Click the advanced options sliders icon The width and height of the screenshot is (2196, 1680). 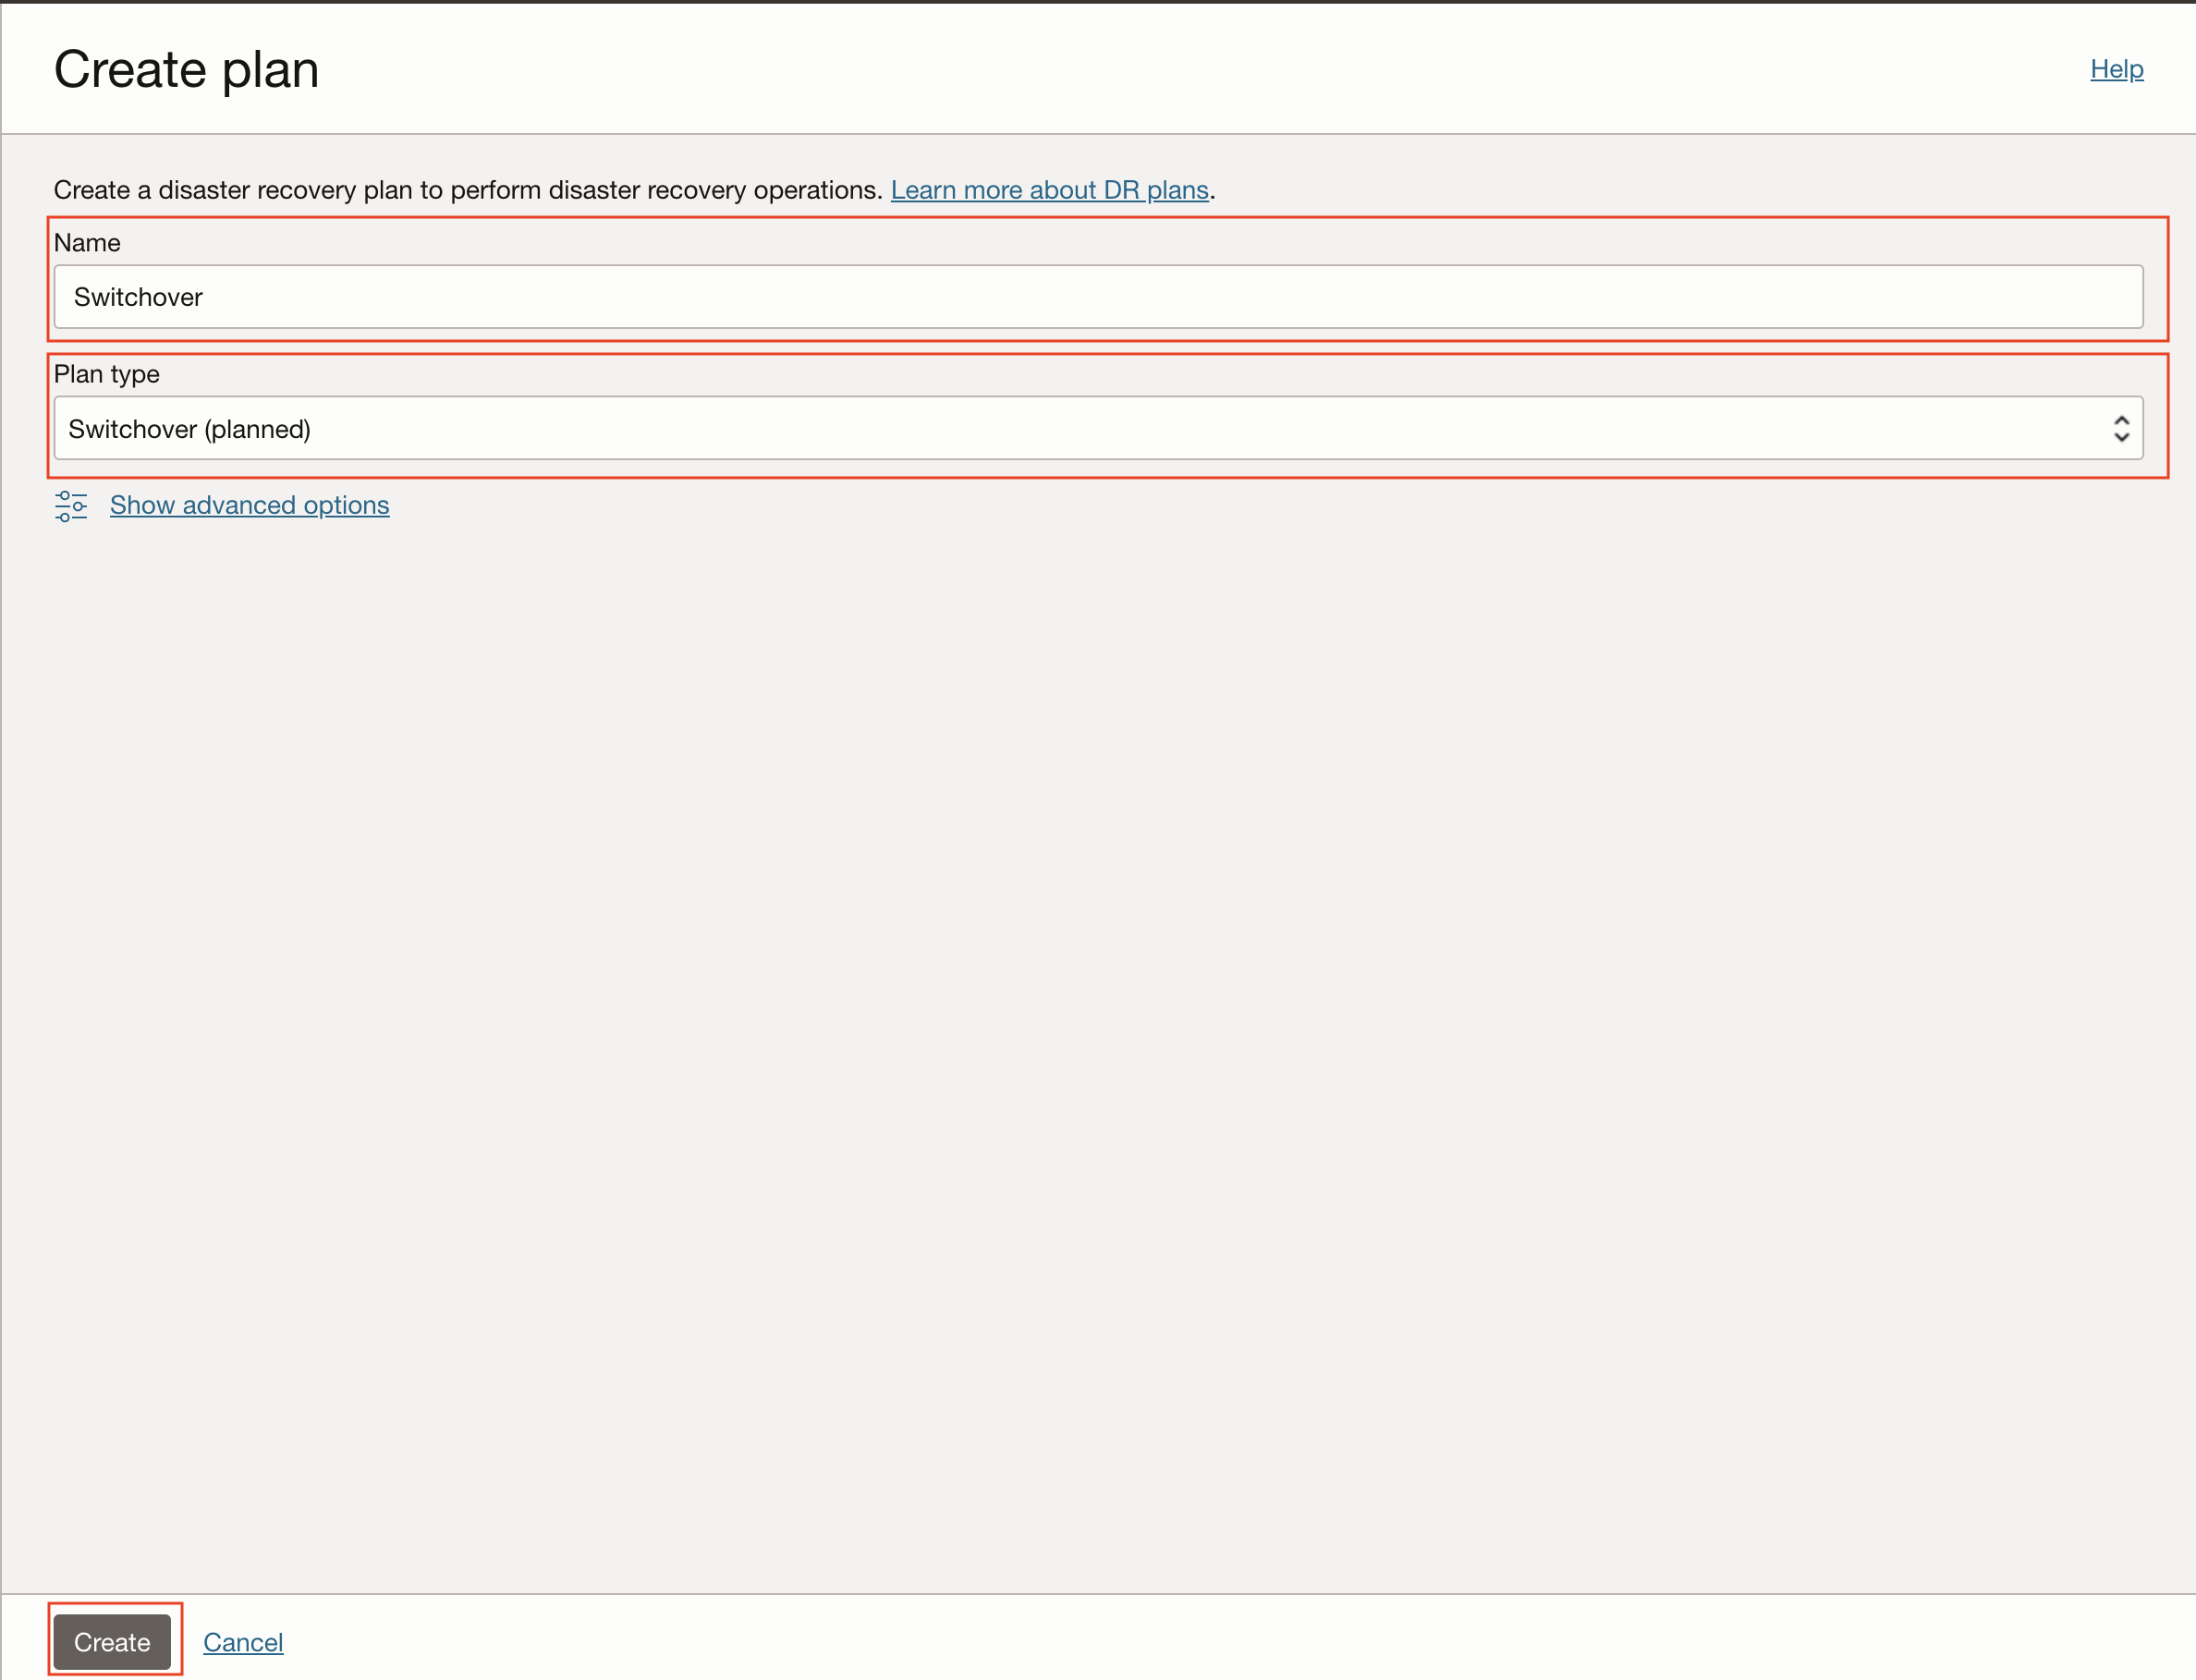71,506
